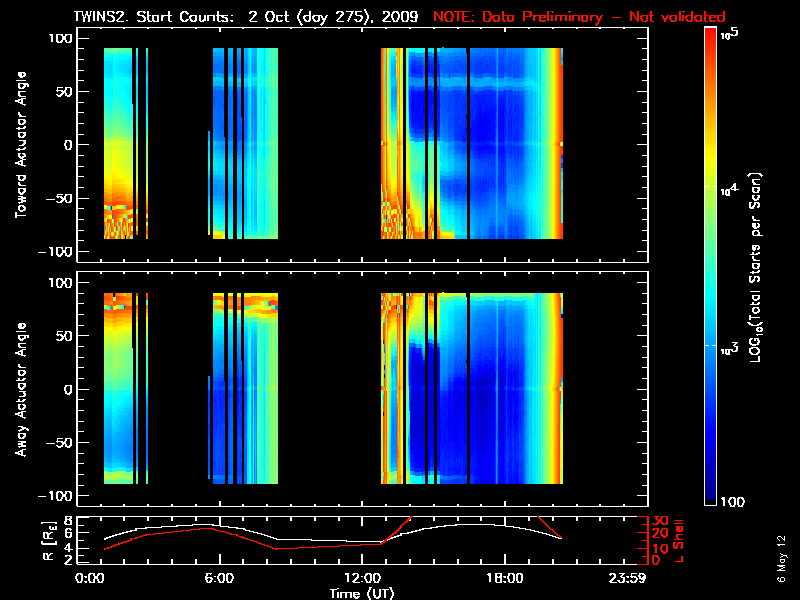Click the 'Away Actuator Angle' axis label
The width and height of the screenshot is (800, 600).
click(x=20, y=389)
